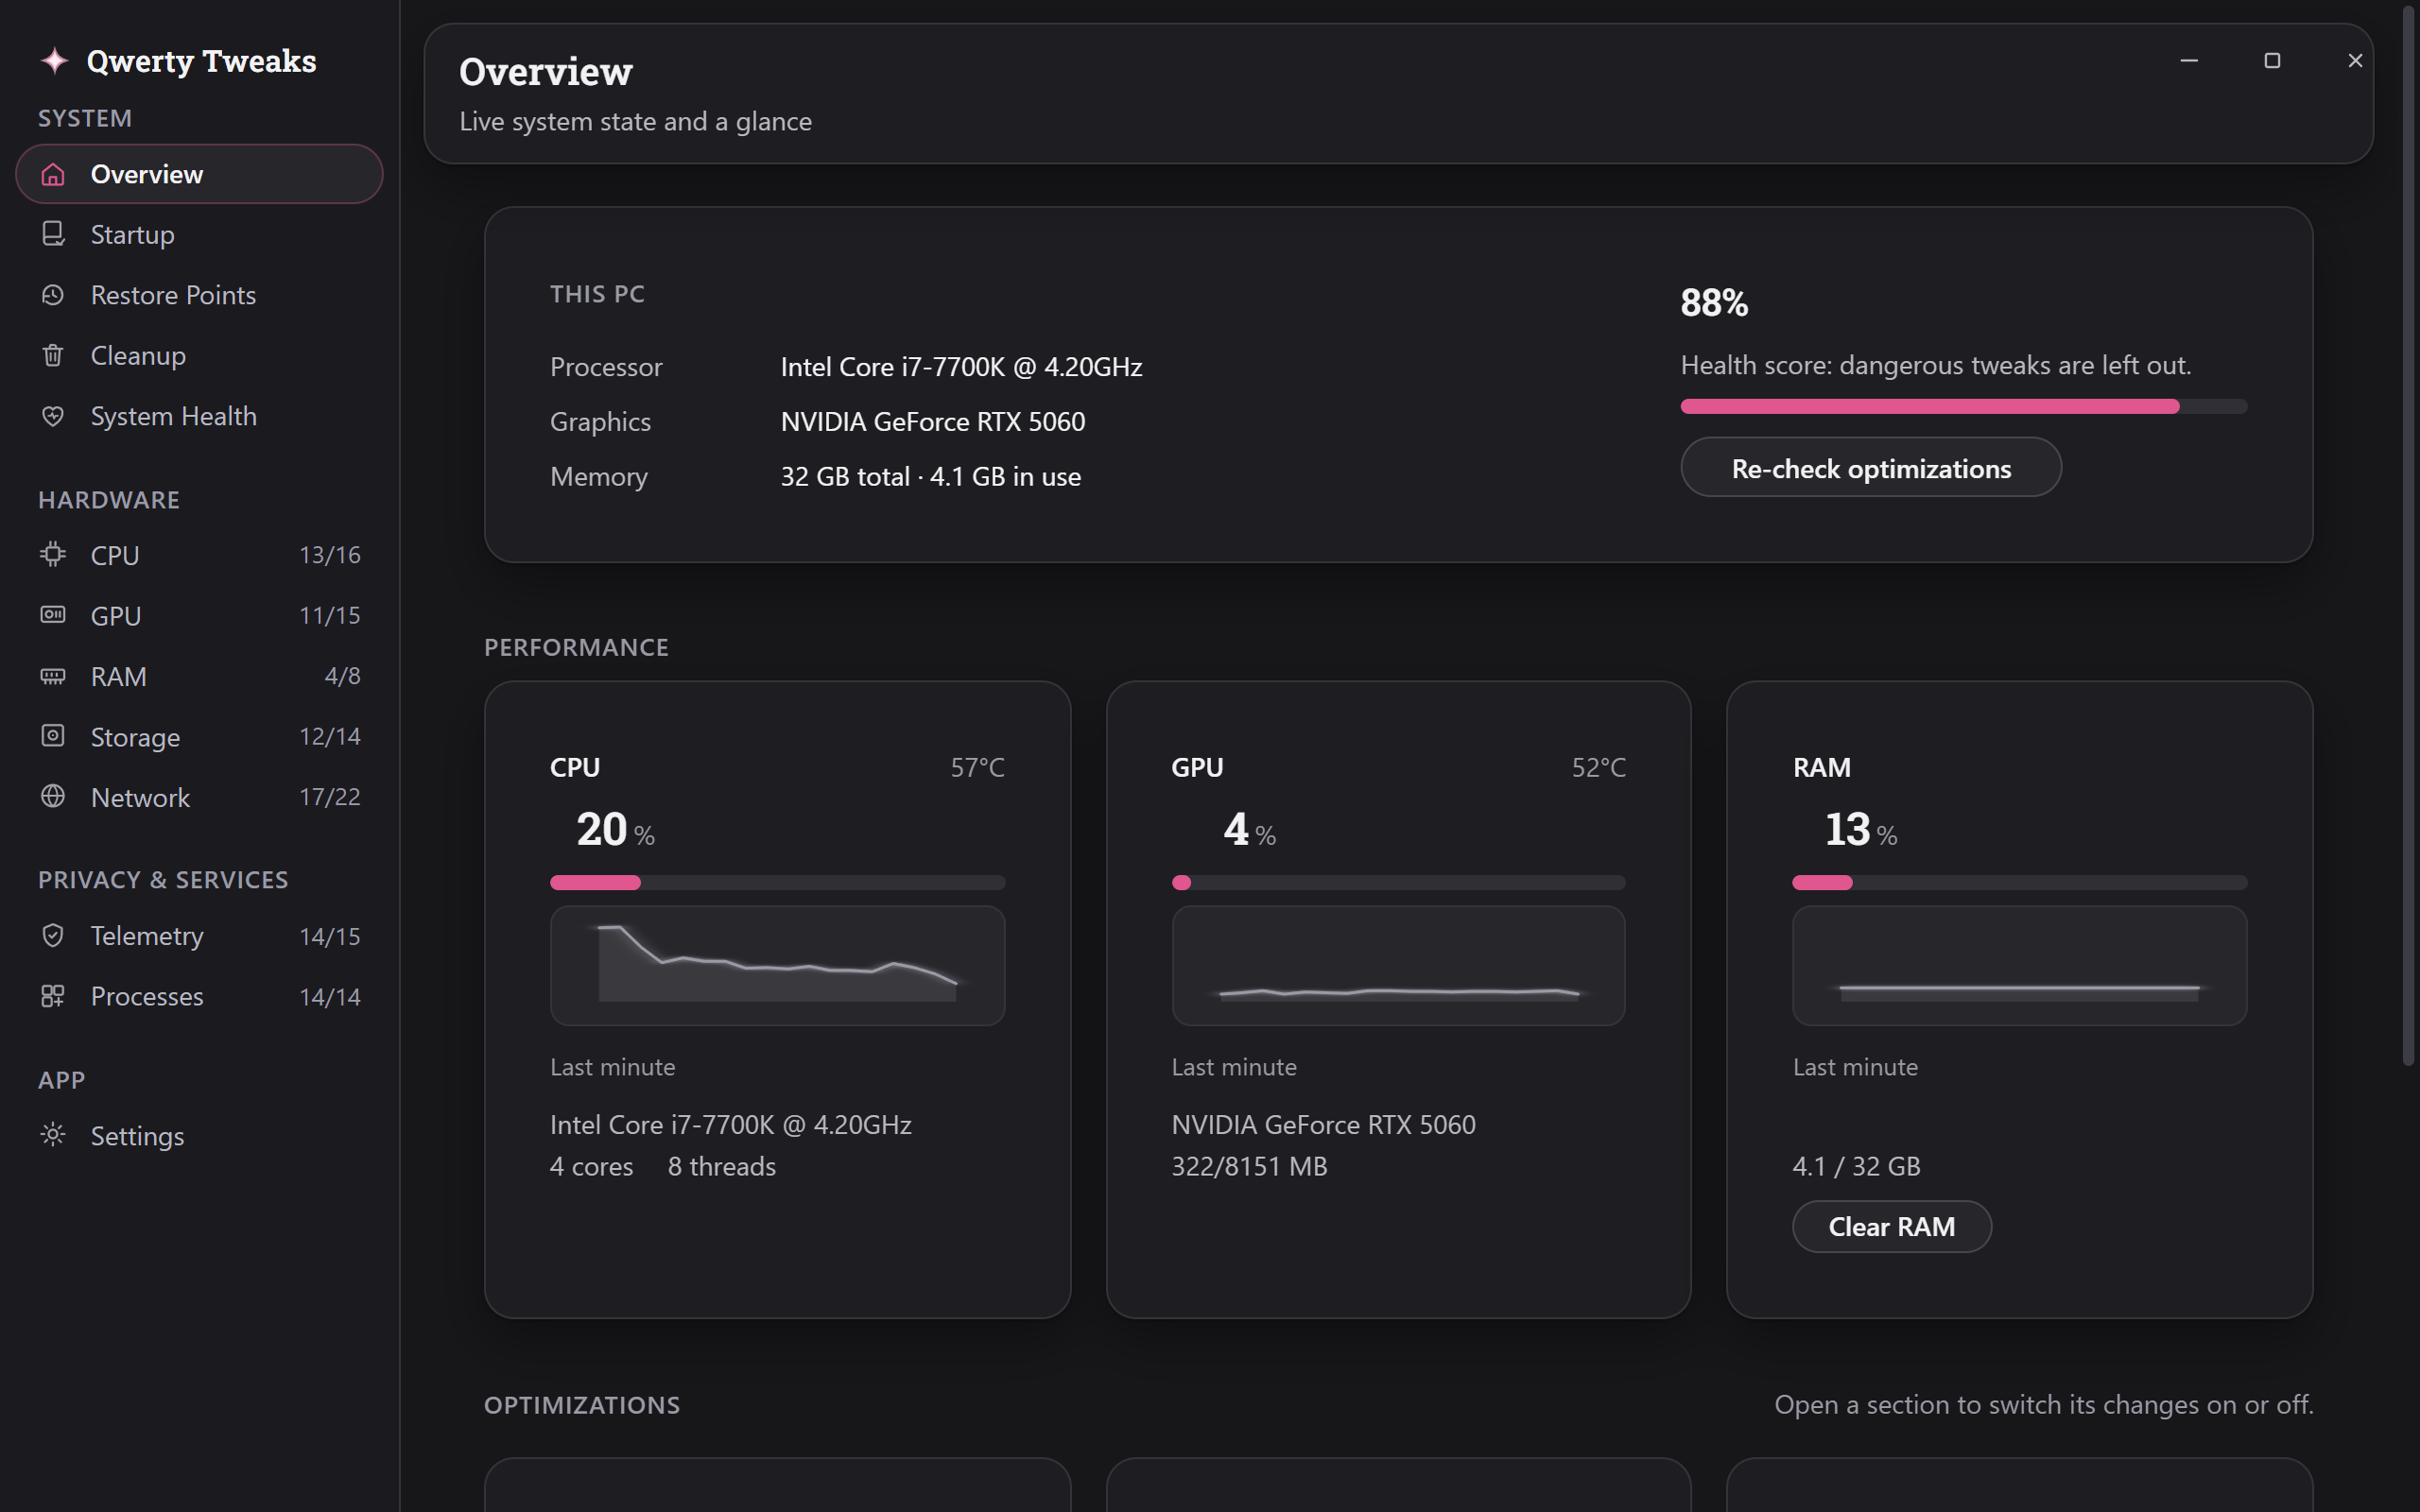Viewport: 2420px width, 1512px height.
Task: Click the RAM last-minute usage graph
Action: pos(2019,965)
